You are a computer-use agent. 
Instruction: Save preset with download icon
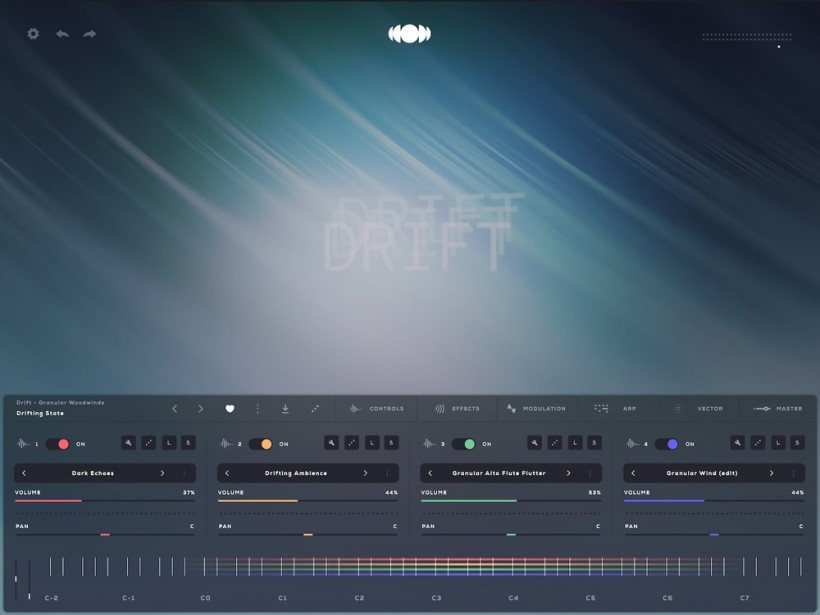point(285,408)
